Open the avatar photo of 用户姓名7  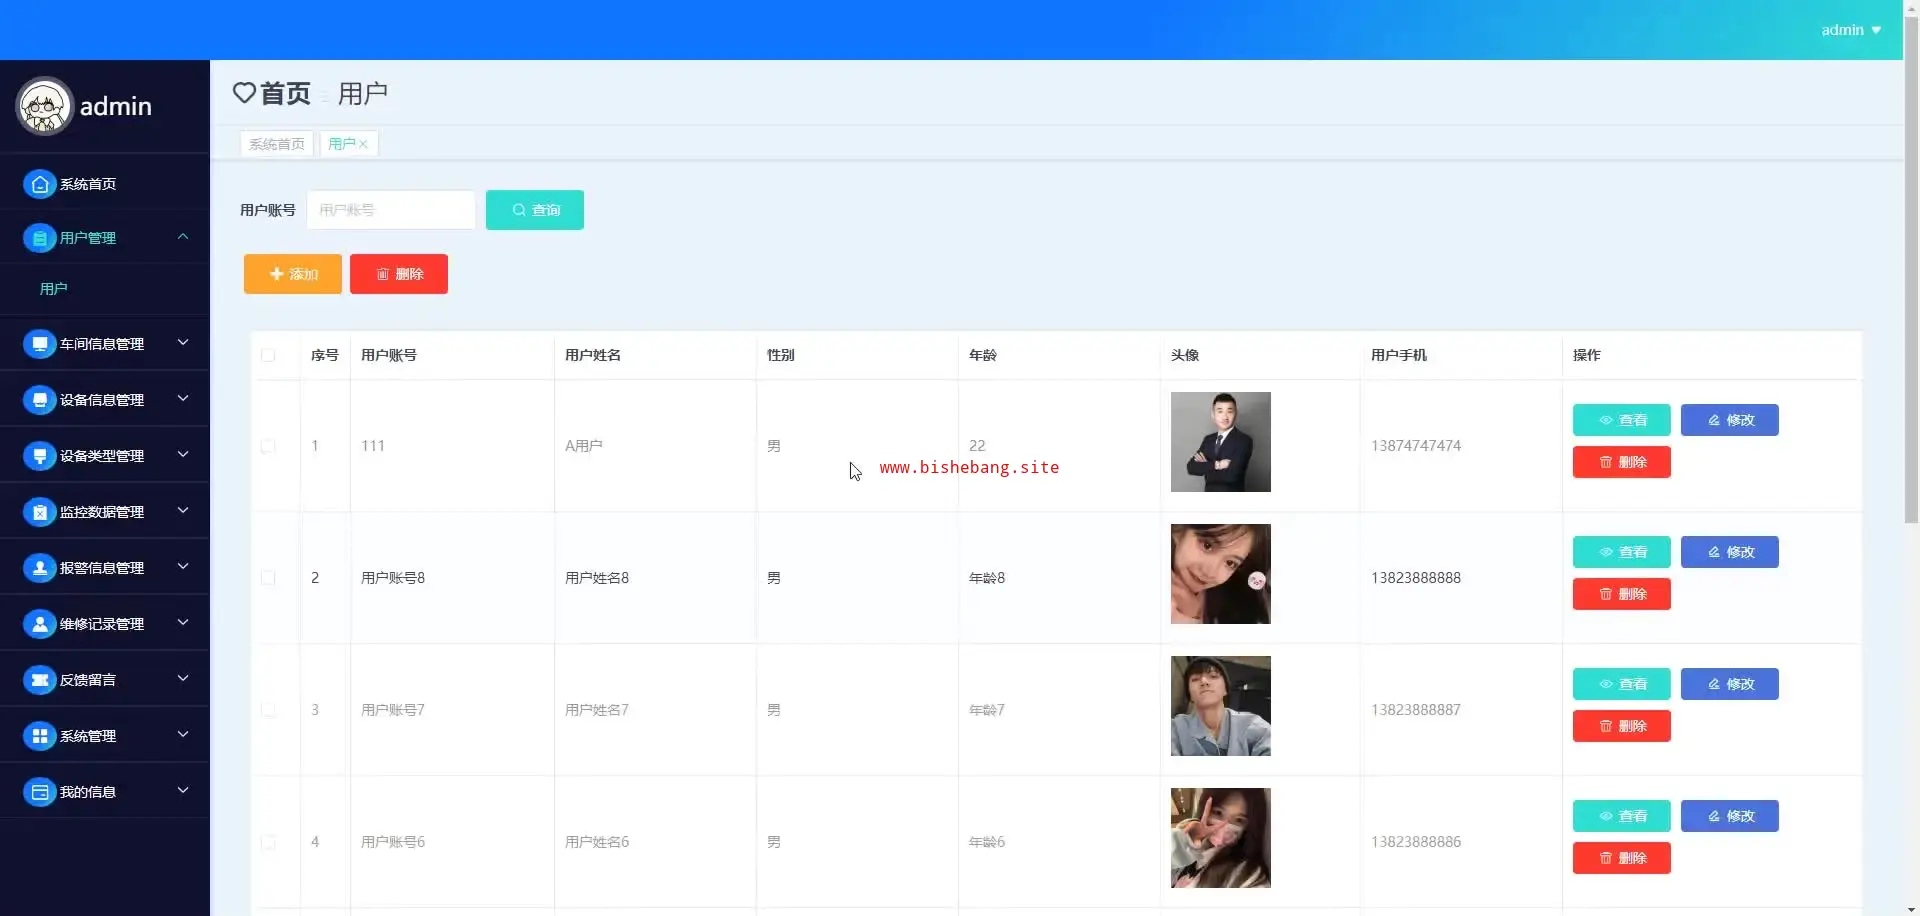[x=1221, y=706]
